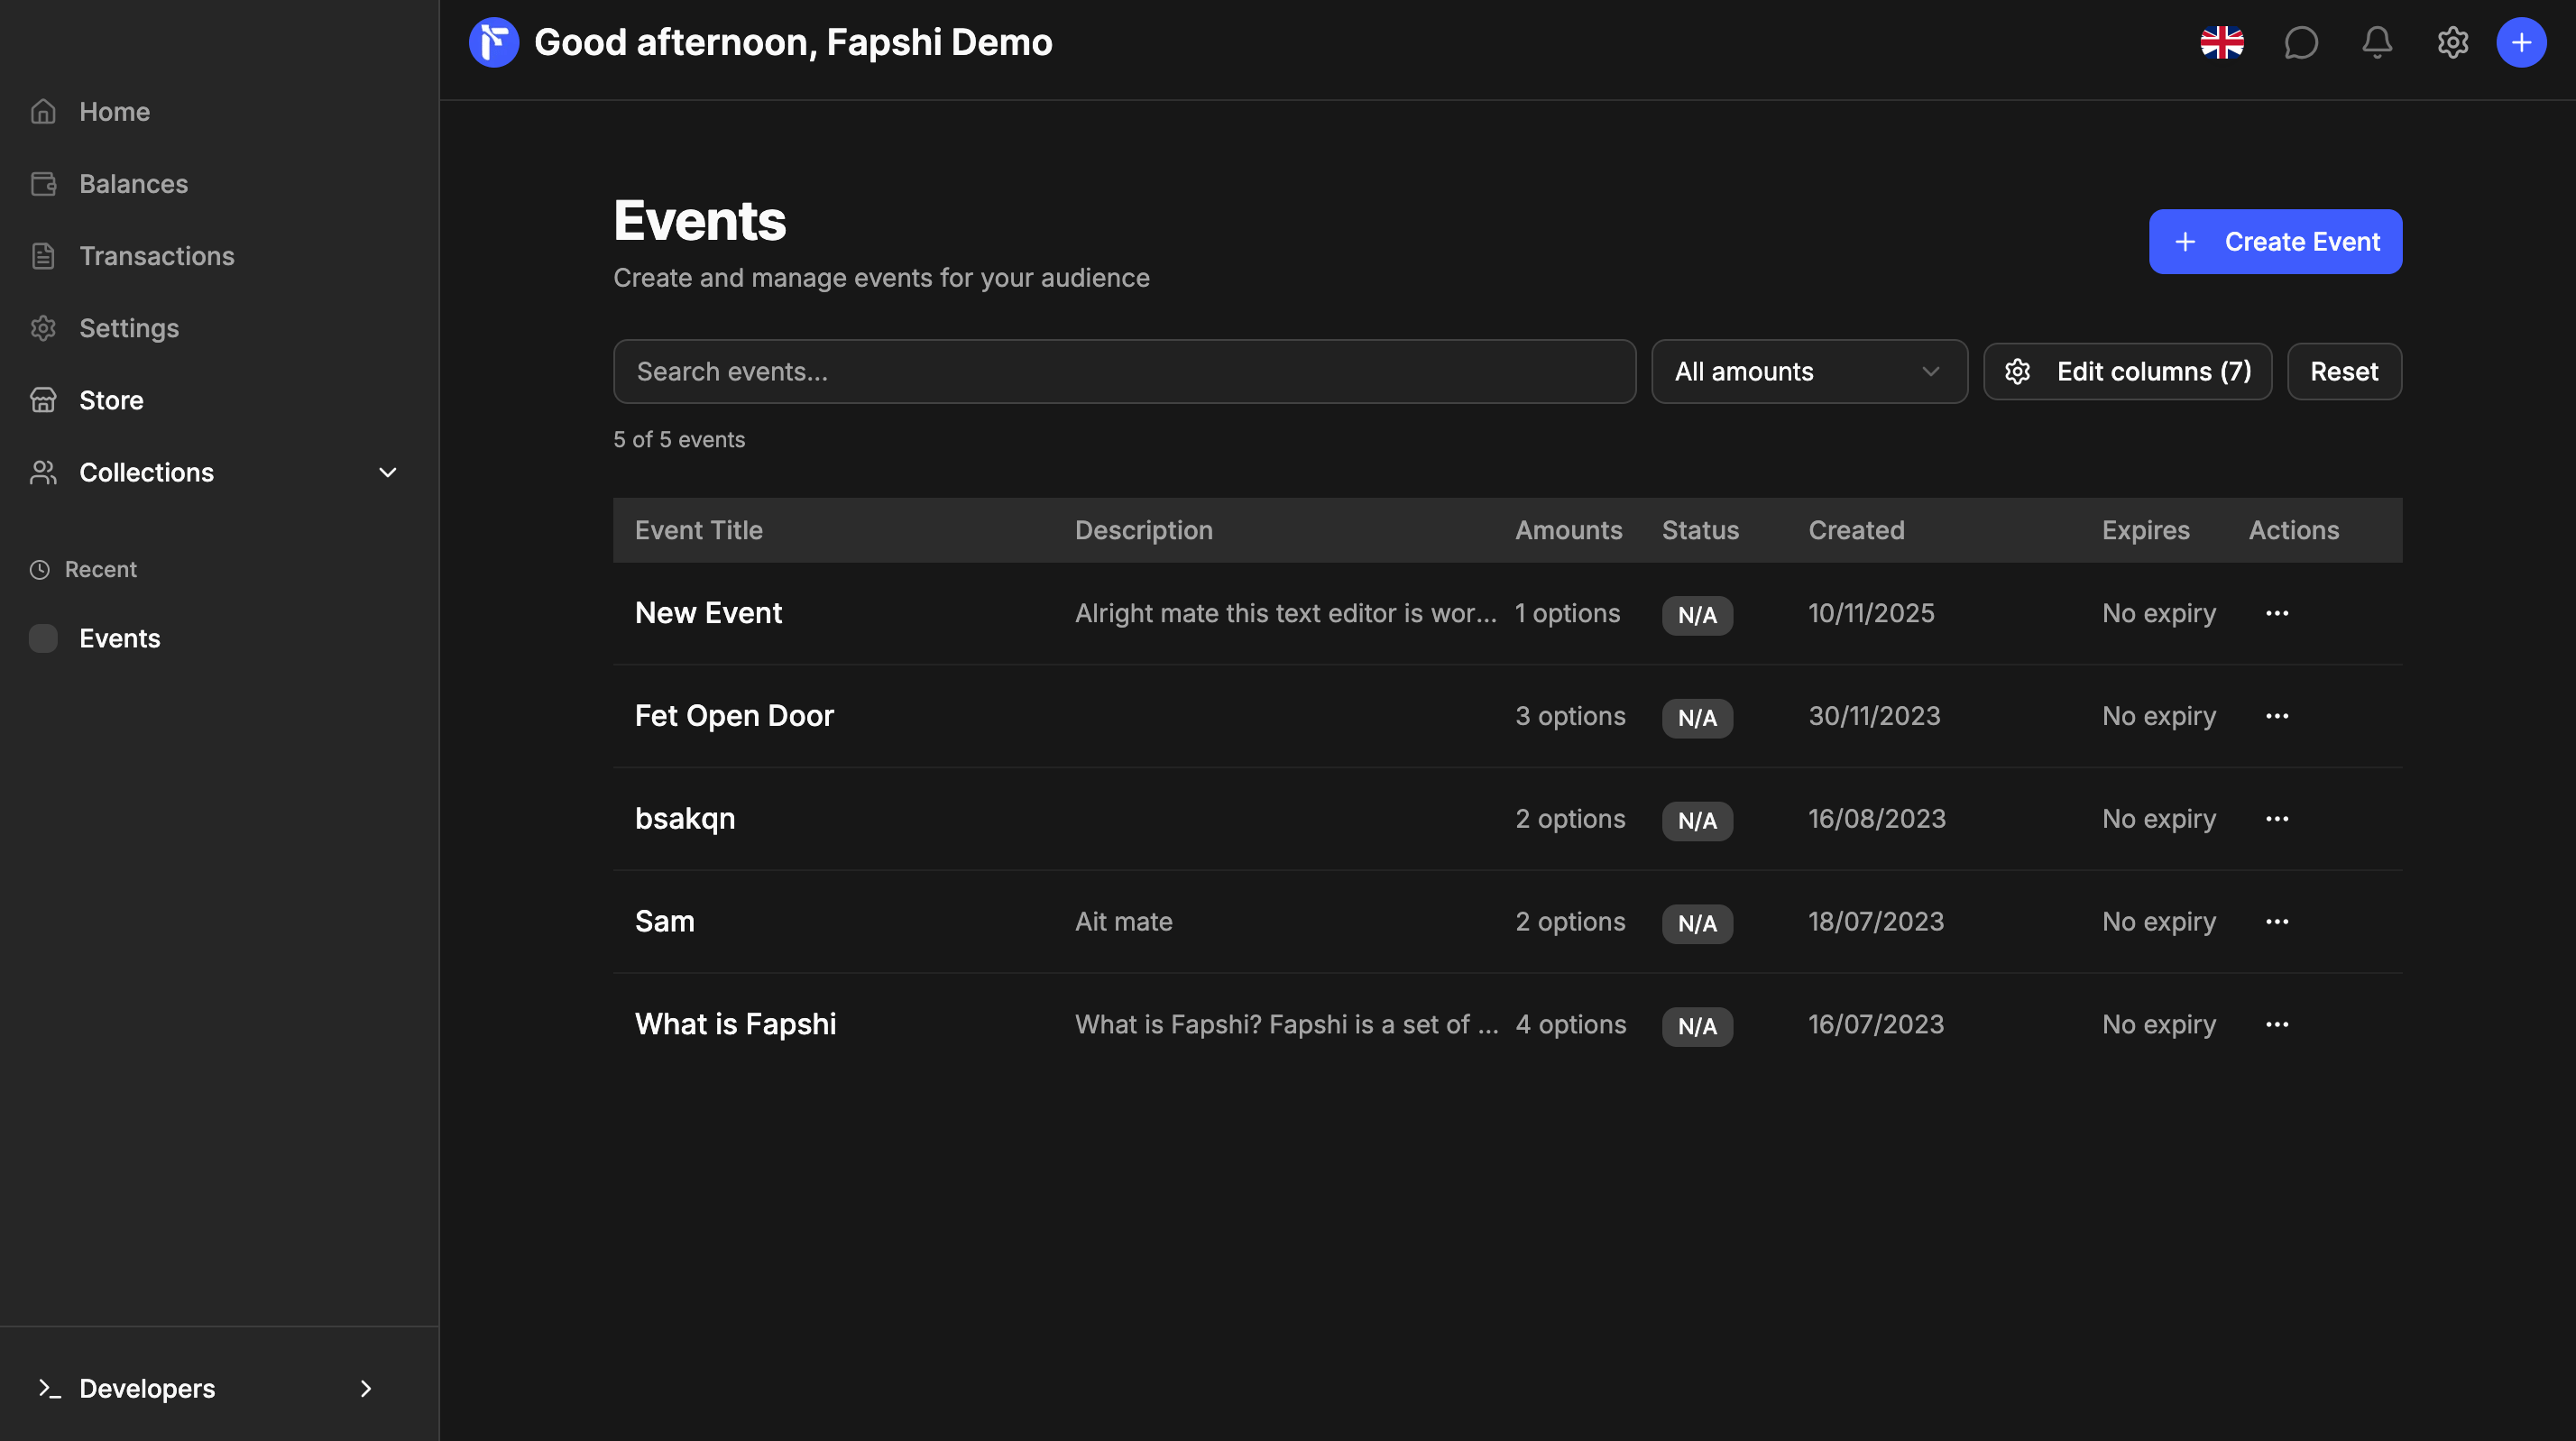Open the chat bubble icon
2576x1441 pixels.
[2301, 42]
